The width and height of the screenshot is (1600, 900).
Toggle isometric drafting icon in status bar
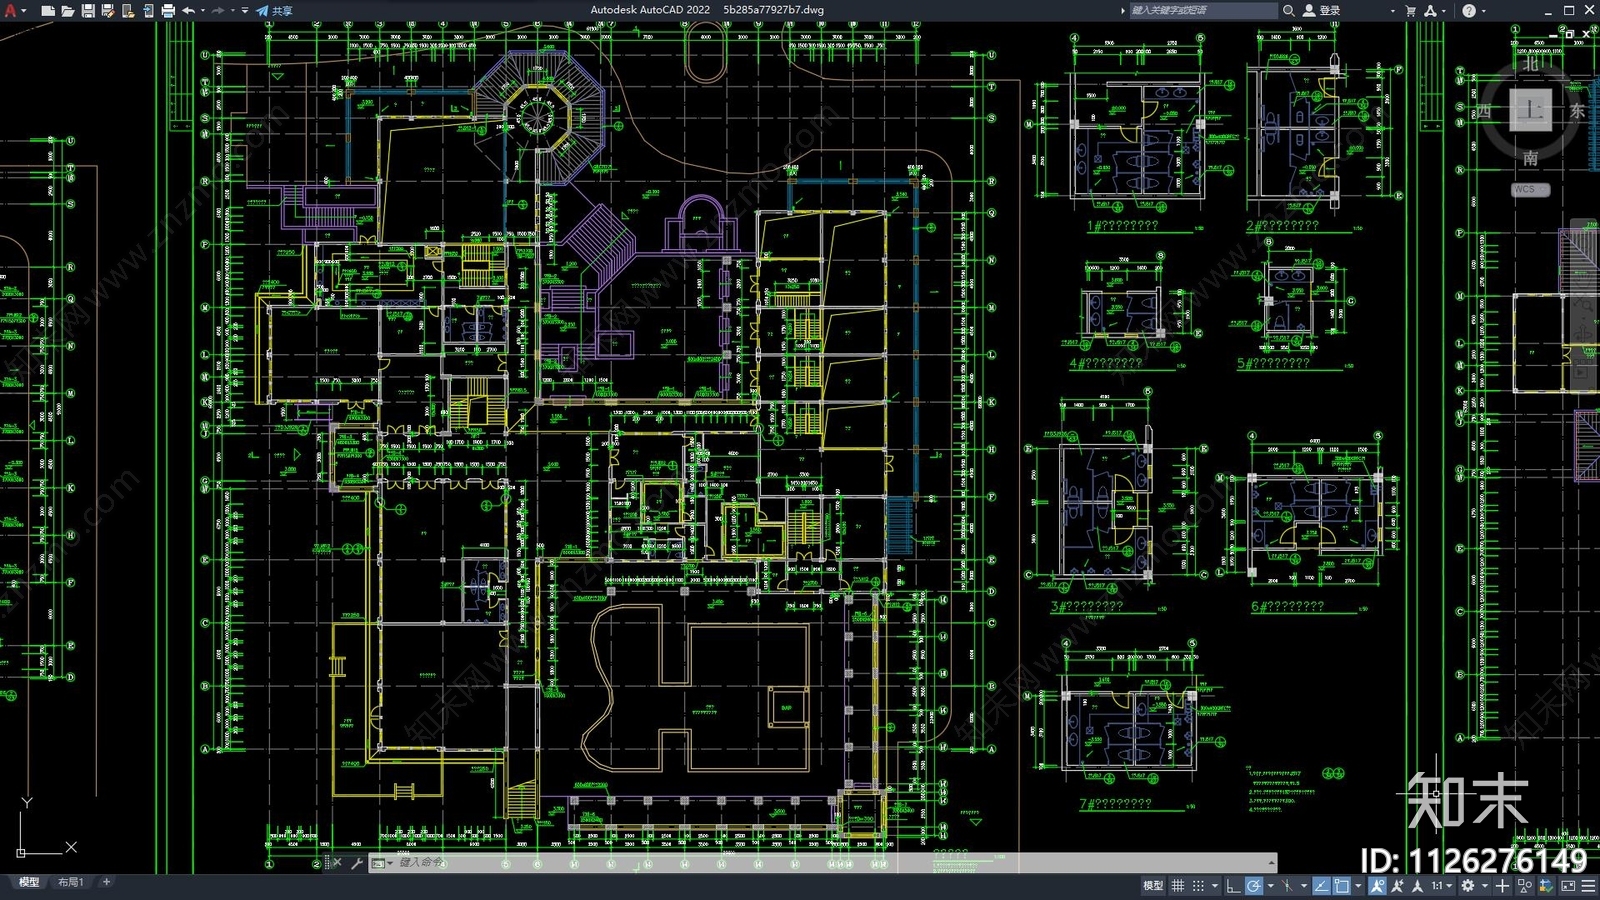pyautogui.click(x=1287, y=886)
